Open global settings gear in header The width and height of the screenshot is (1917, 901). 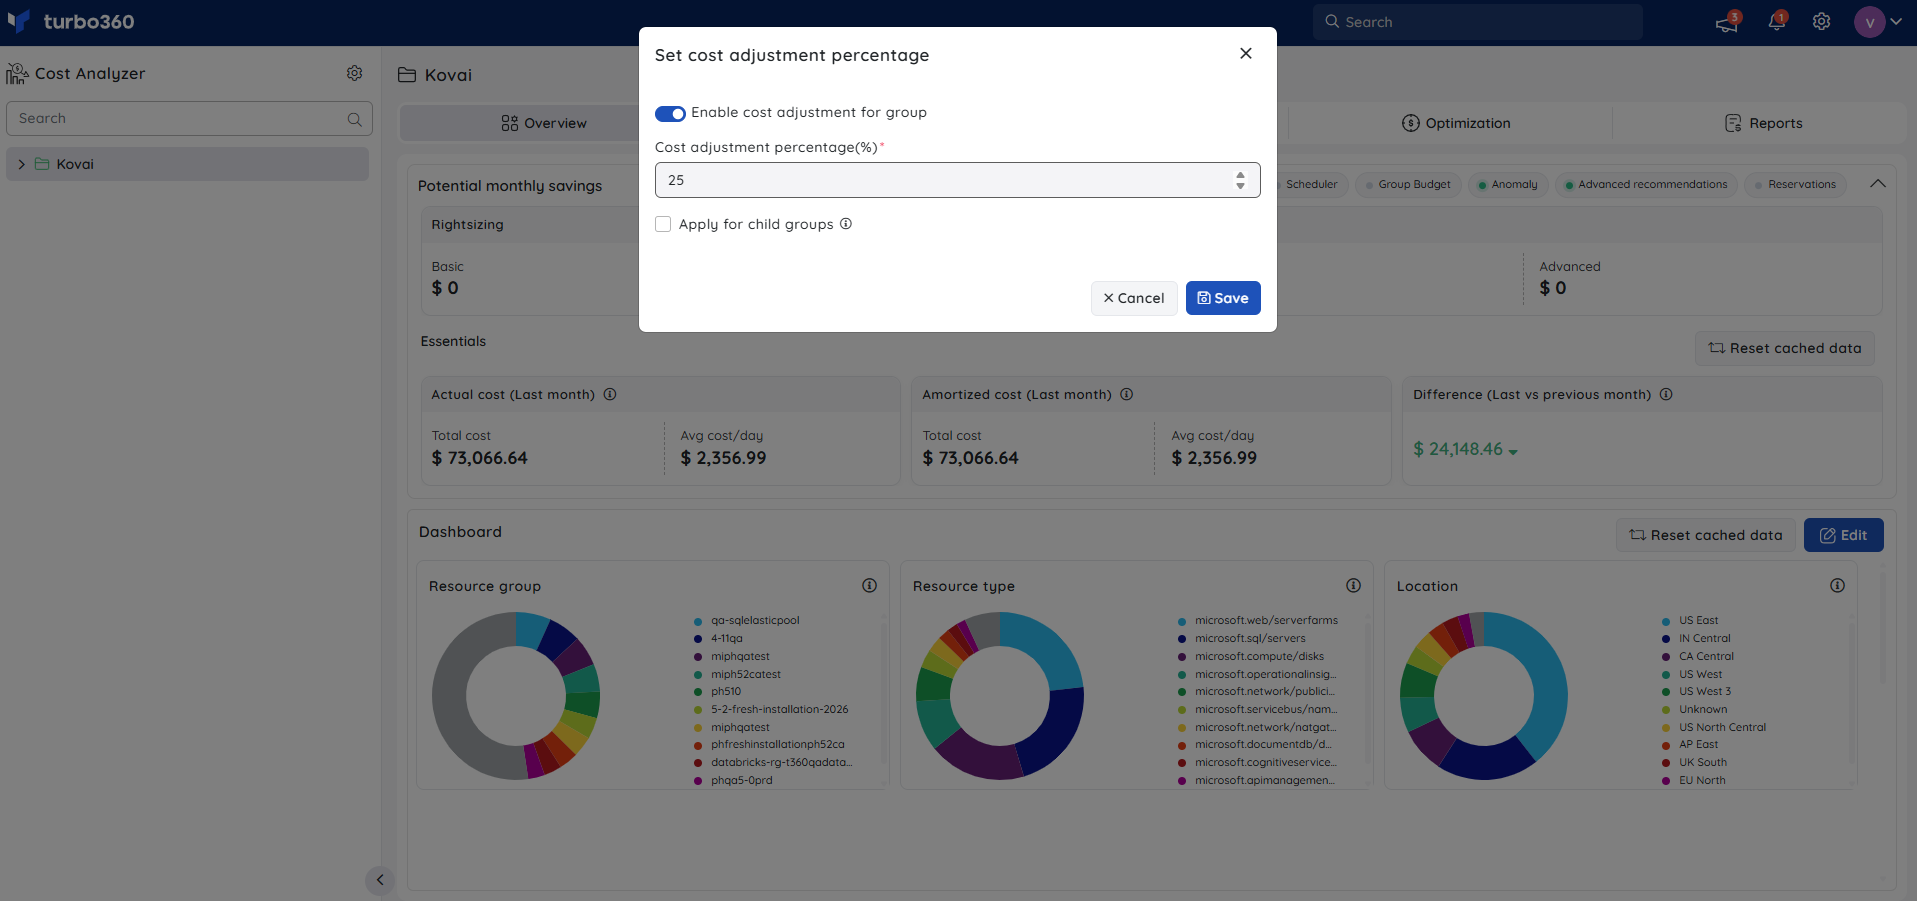[x=1822, y=21]
